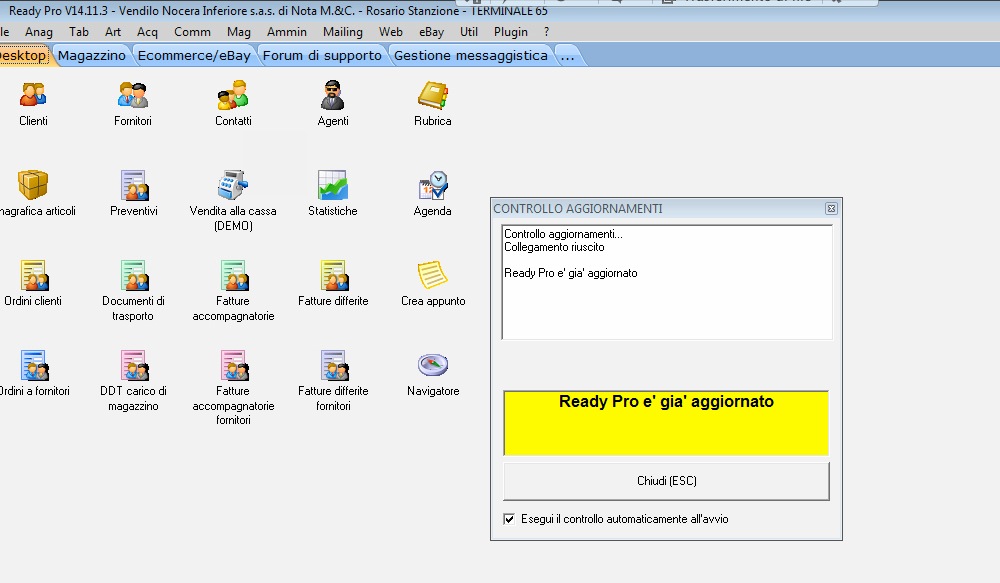Switch to Forum di supporto tab
Viewport: 1000px width, 583px height.
[x=322, y=55]
